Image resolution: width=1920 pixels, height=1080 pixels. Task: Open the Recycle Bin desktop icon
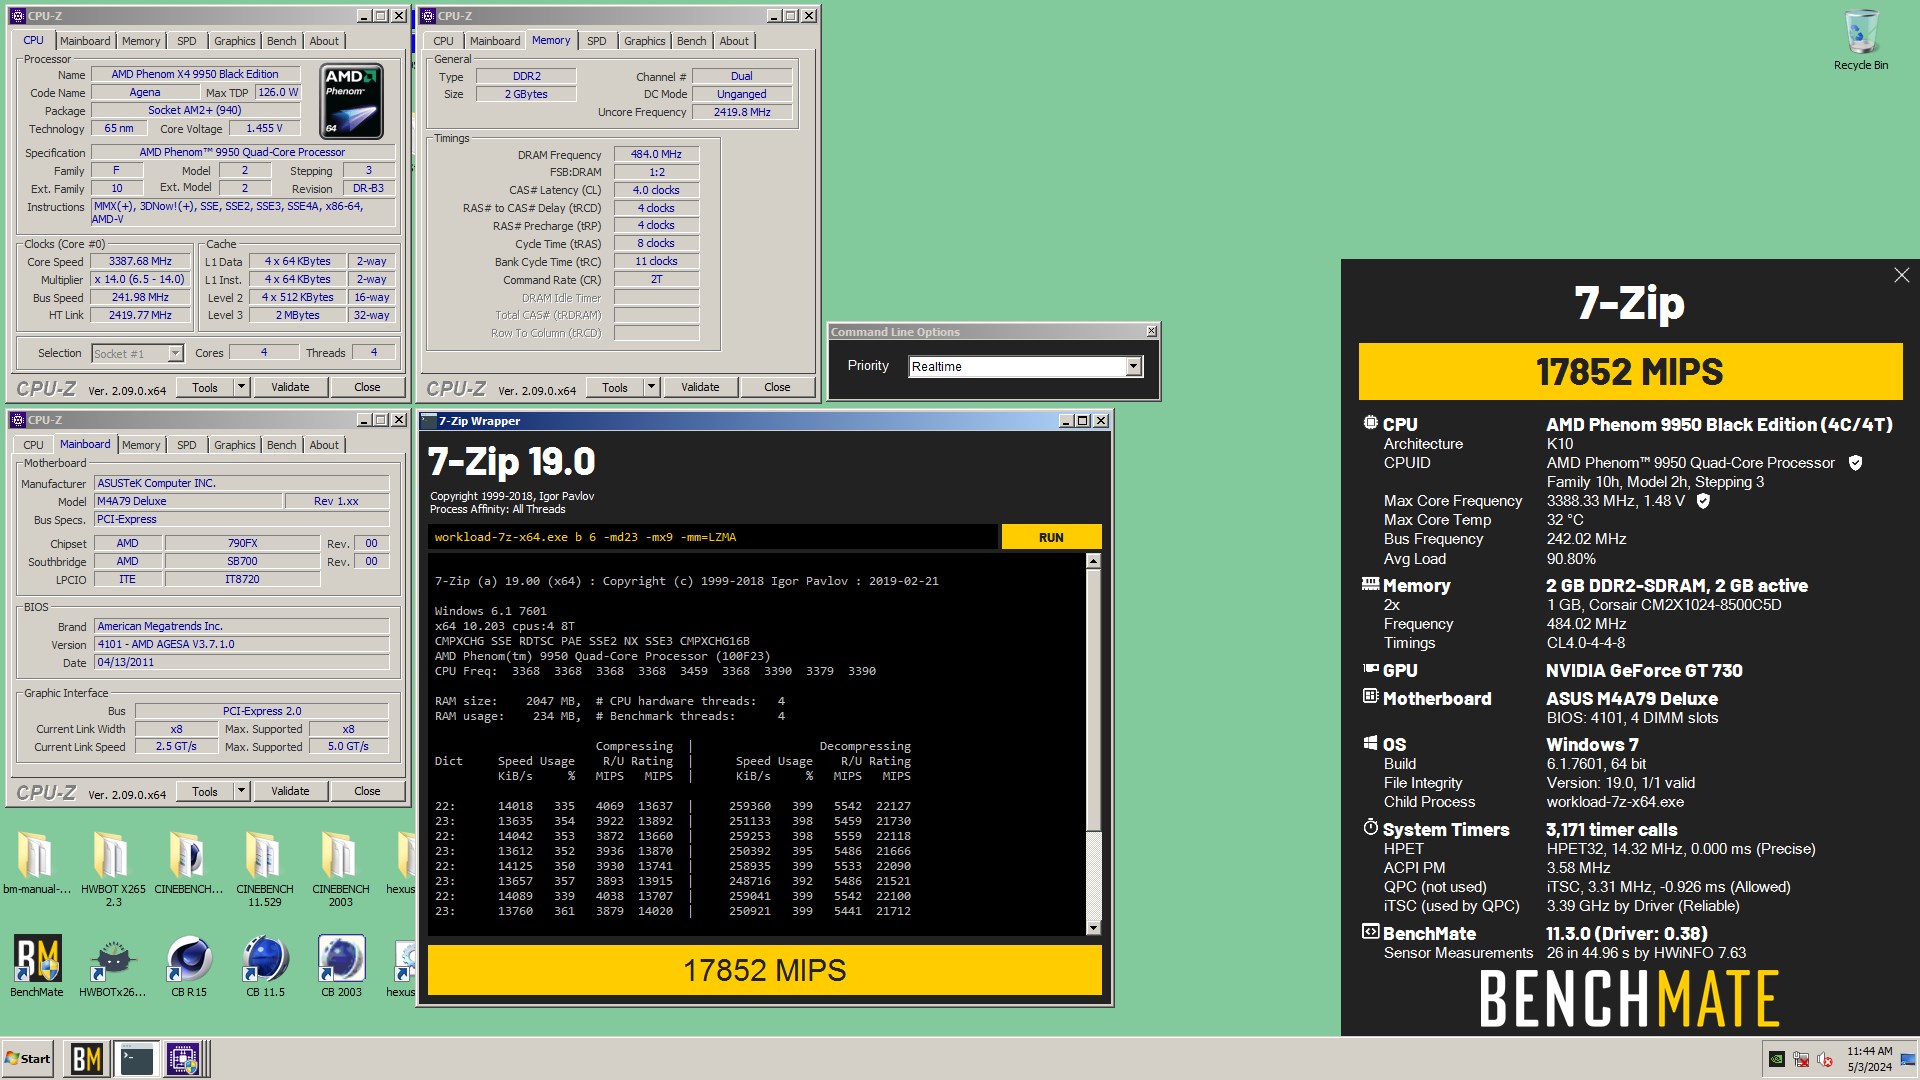point(1860,40)
